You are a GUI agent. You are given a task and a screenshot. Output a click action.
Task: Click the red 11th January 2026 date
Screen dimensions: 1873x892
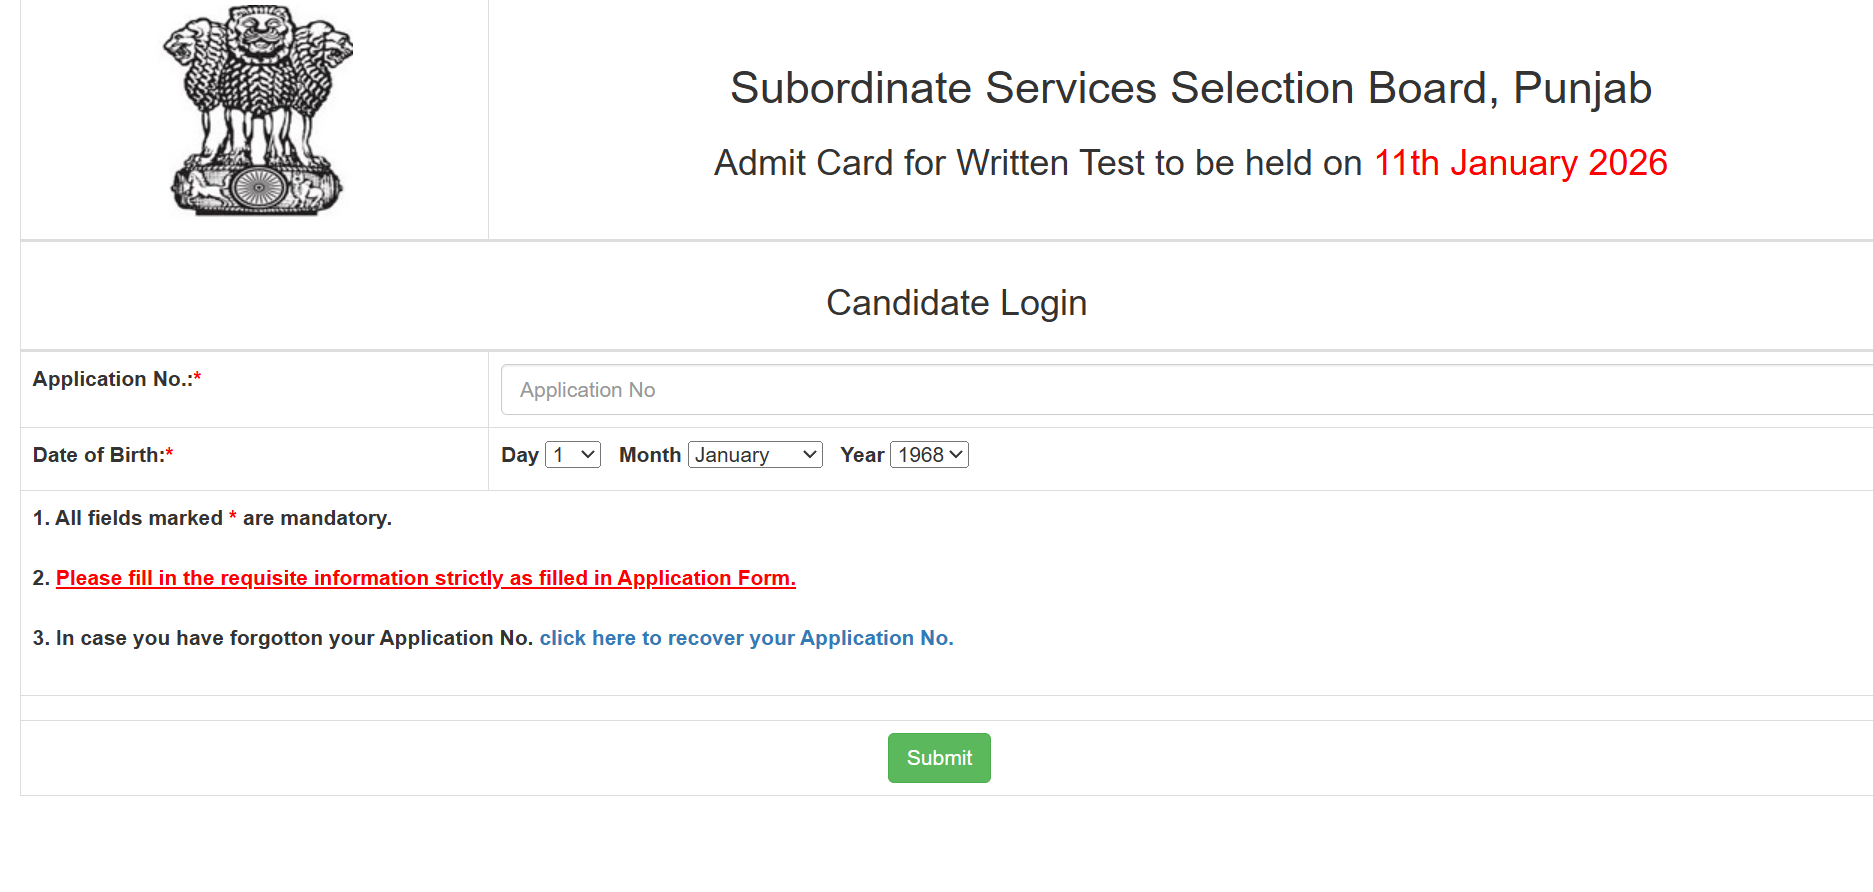(x=1520, y=163)
